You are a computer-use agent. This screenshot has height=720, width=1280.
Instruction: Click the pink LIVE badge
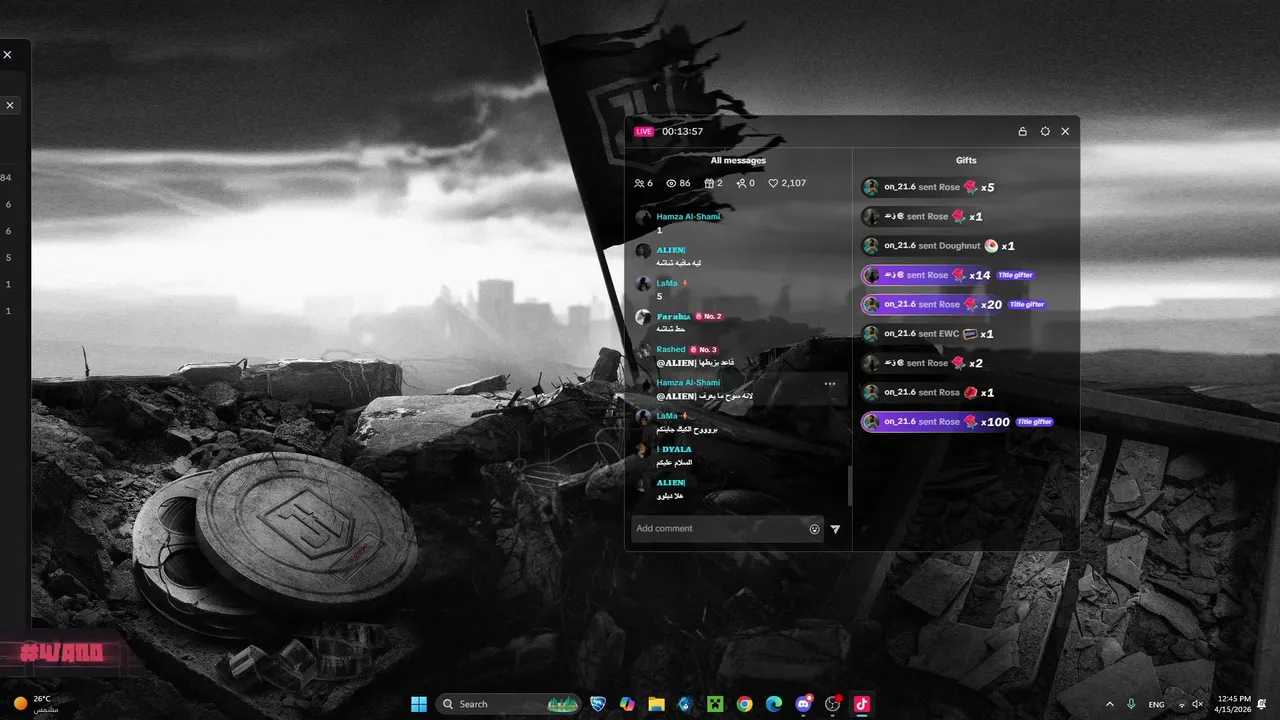point(644,131)
